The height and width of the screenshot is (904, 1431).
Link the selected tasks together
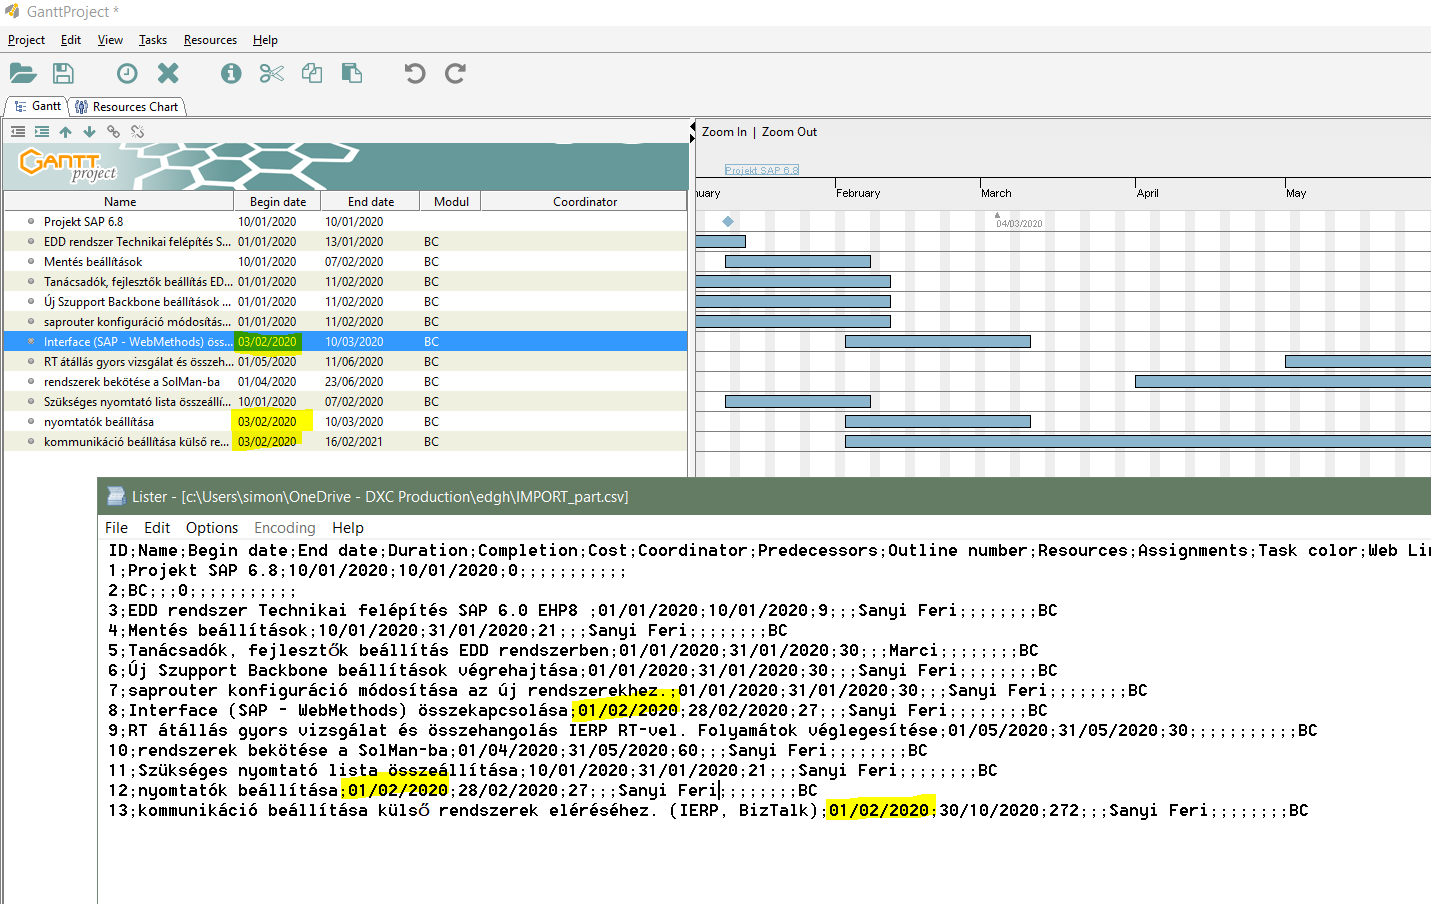click(x=113, y=131)
